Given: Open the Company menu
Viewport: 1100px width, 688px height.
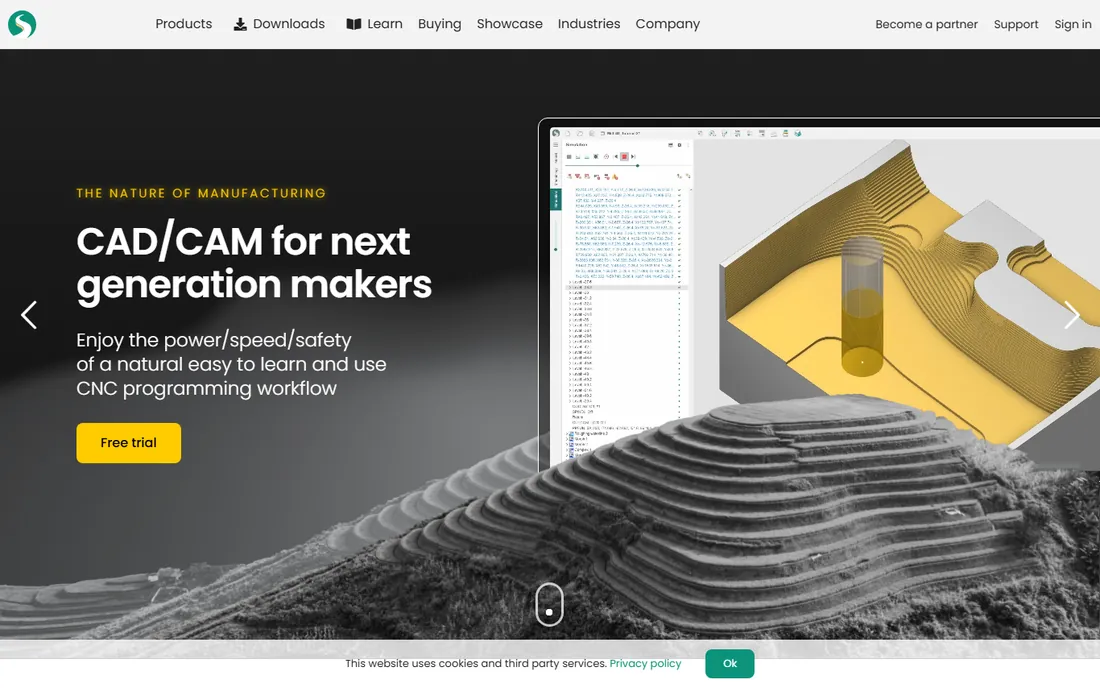Looking at the screenshot, I should (x=668, y=24).
